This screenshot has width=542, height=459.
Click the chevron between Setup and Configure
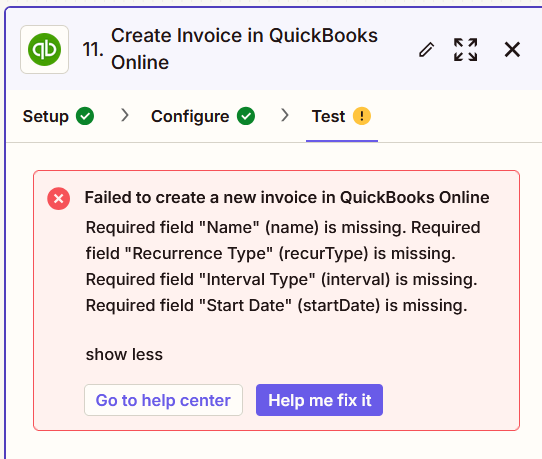(125, 115)
